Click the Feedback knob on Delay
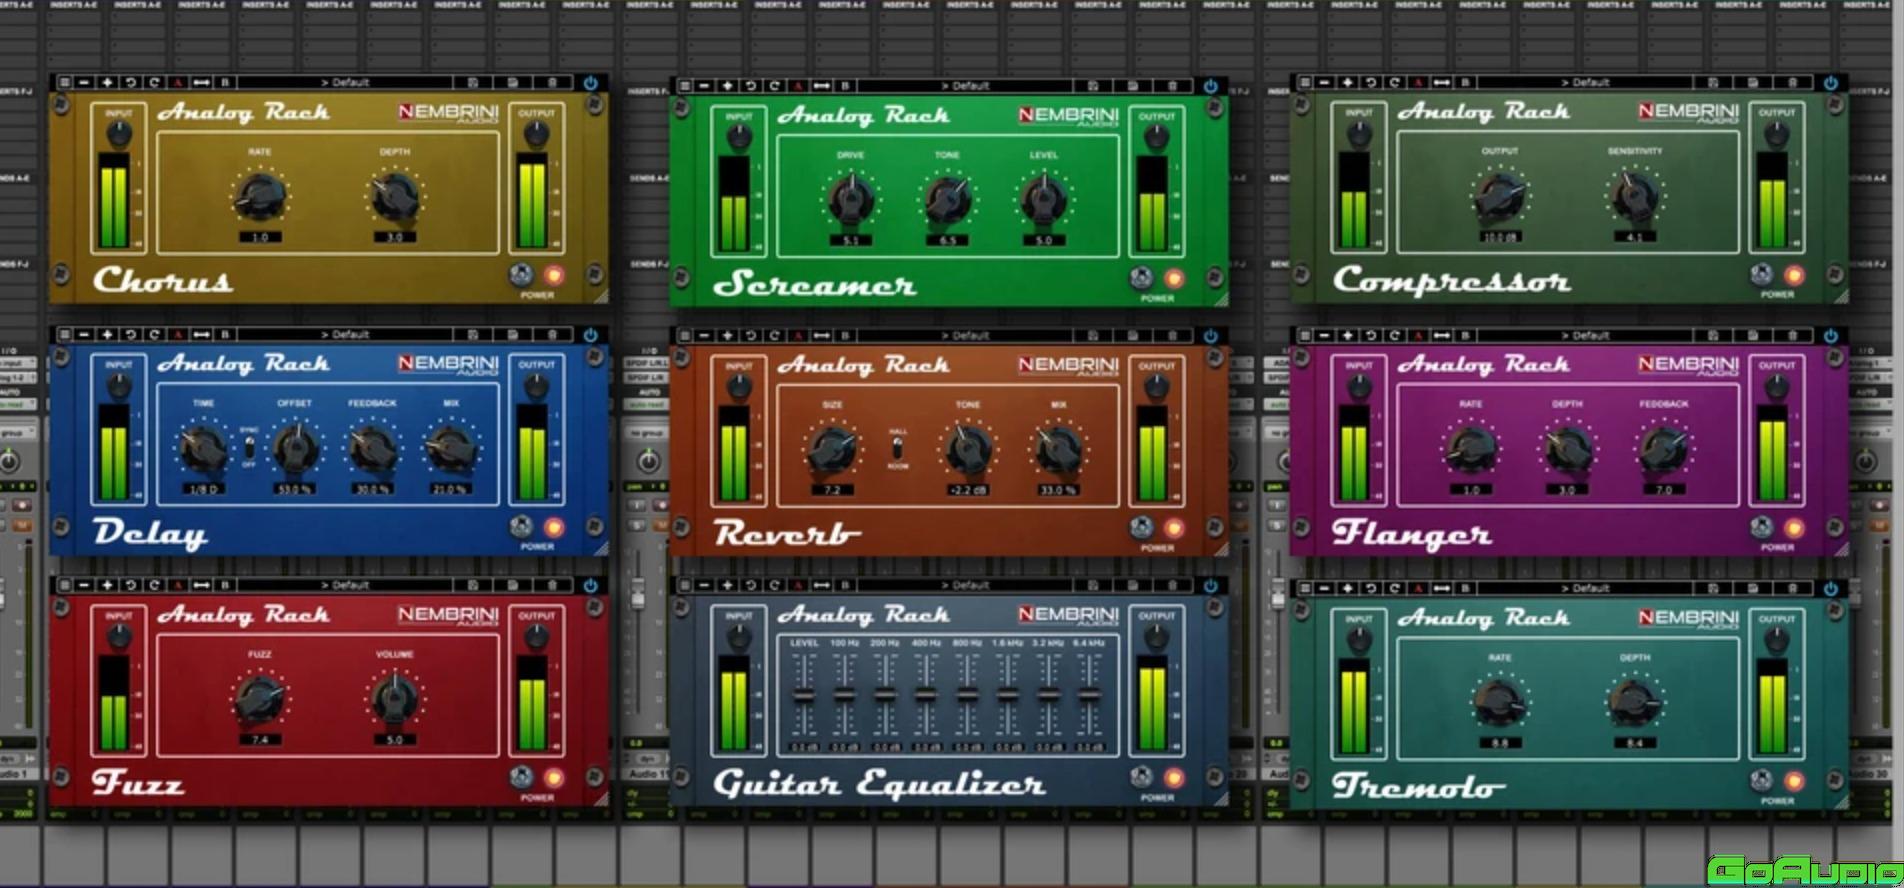The image size is (1904, 888). click(372, 449)
